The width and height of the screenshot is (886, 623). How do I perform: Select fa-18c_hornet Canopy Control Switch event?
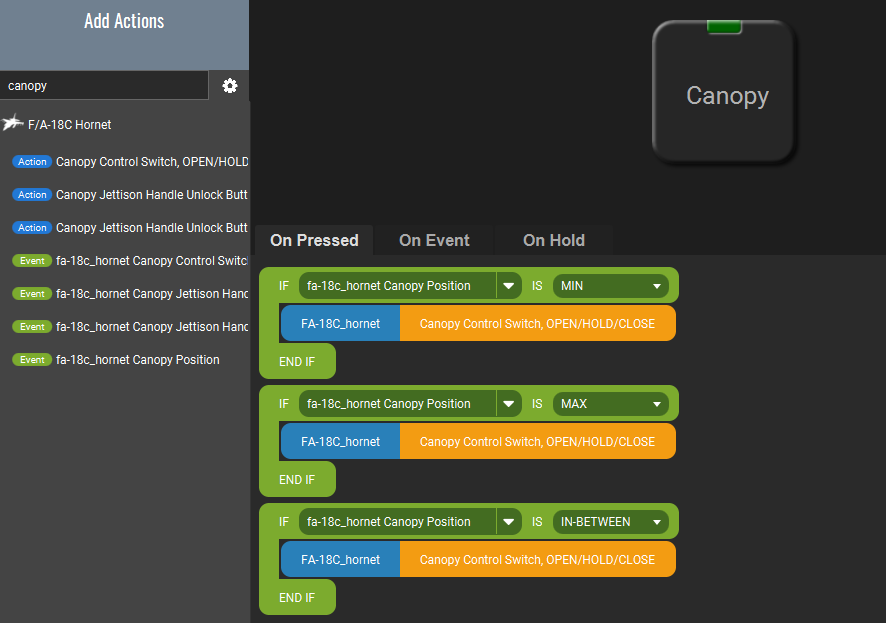(130, 261)
